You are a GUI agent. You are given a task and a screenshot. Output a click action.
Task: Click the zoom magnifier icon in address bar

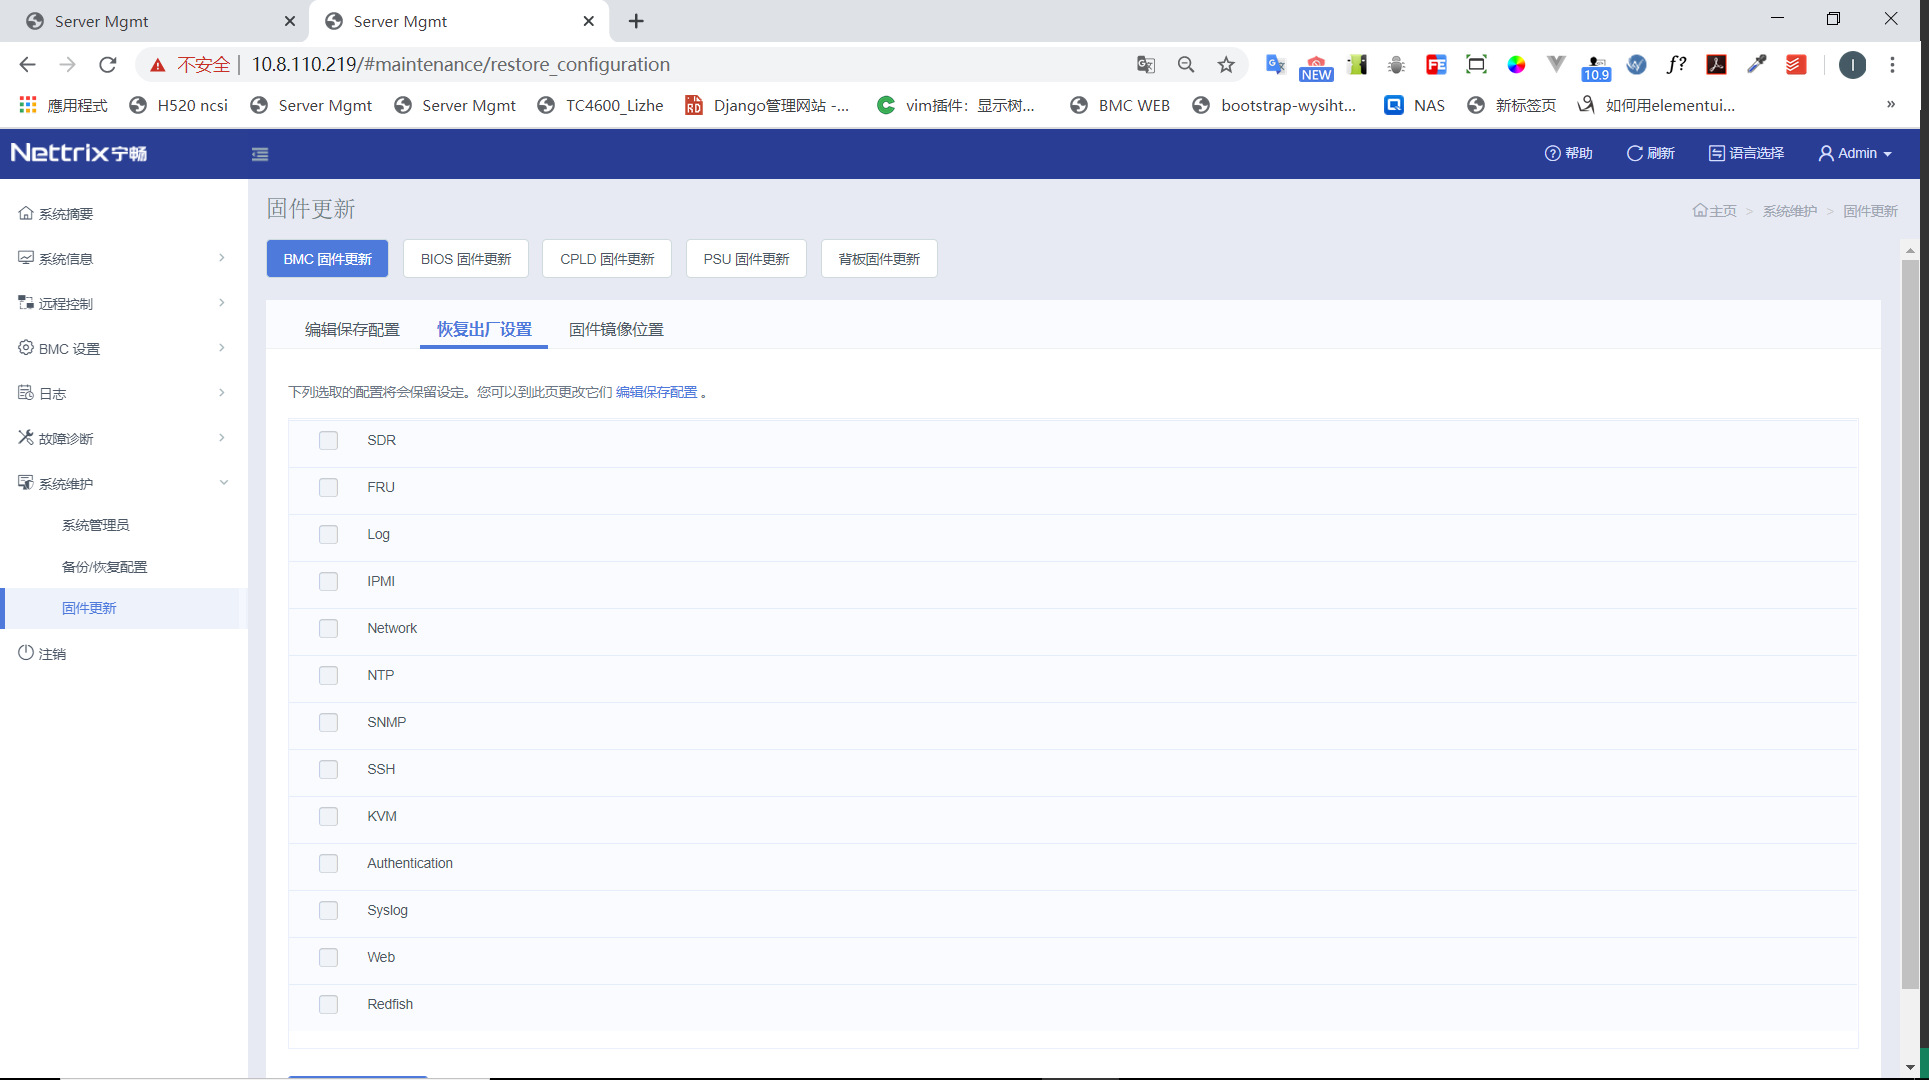pyautogui.click(x=1186, y=65)
